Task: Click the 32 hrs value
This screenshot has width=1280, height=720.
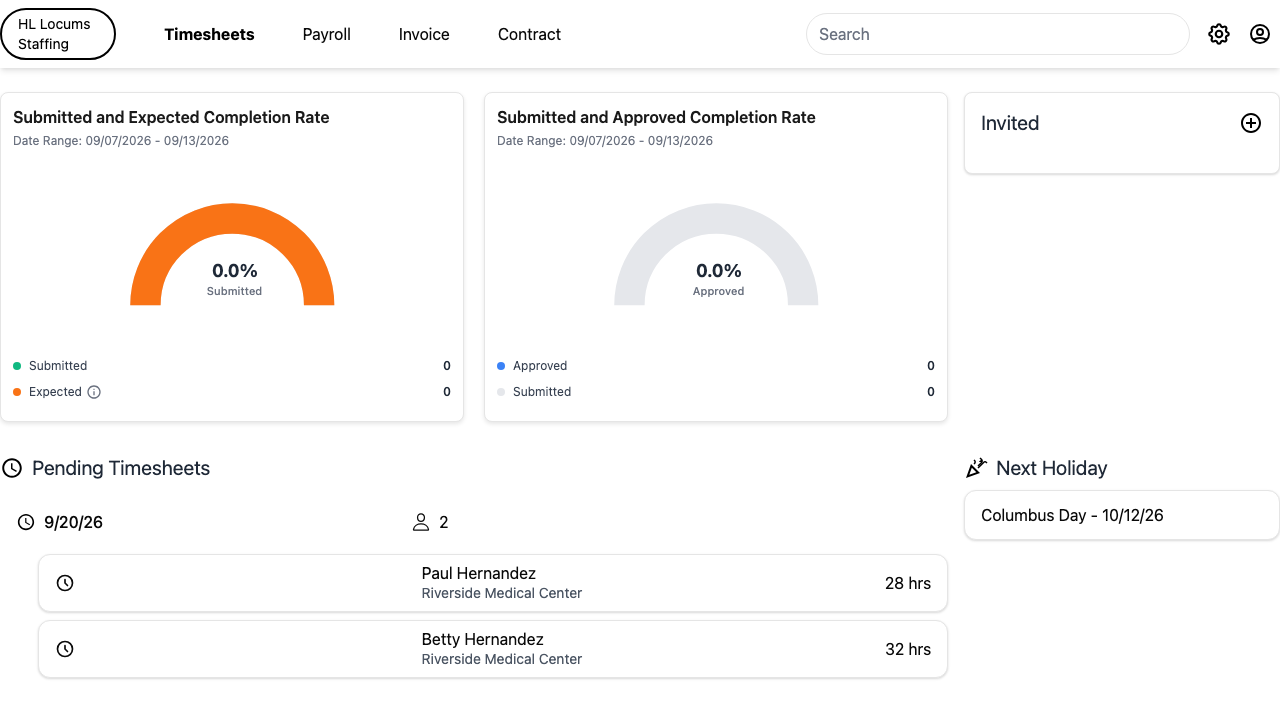Action: pyautogui.click(x=908, y=649)
